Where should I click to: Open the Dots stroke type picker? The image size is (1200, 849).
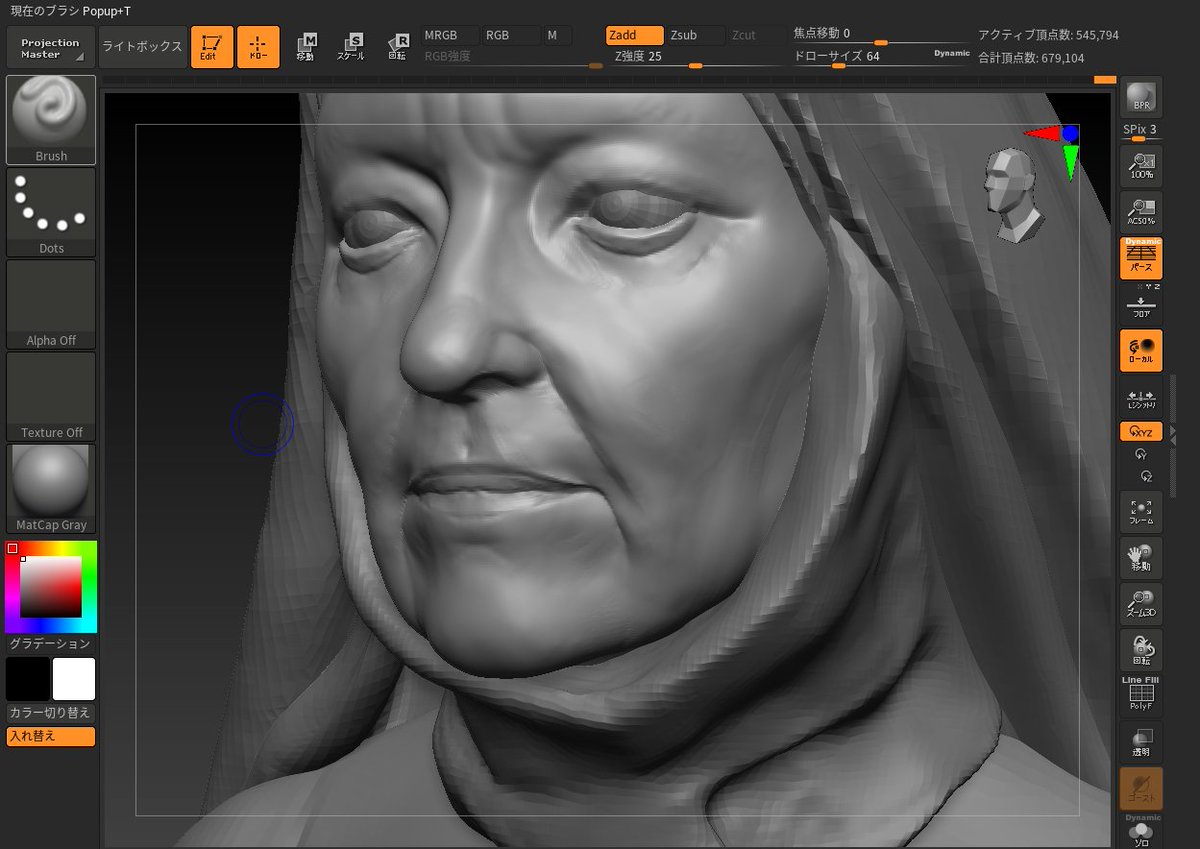tap(51, 212)
